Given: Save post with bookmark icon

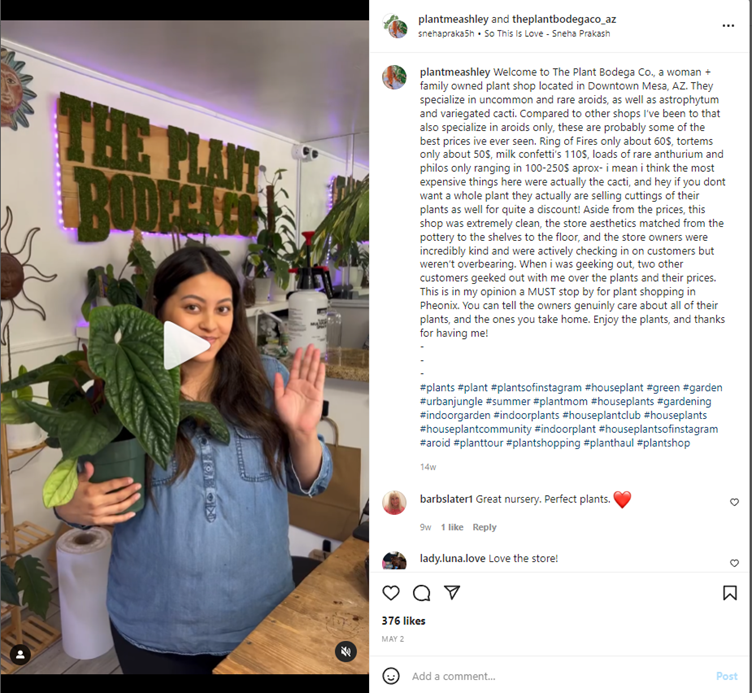Looking at the screenshot, I should (729, 593).
